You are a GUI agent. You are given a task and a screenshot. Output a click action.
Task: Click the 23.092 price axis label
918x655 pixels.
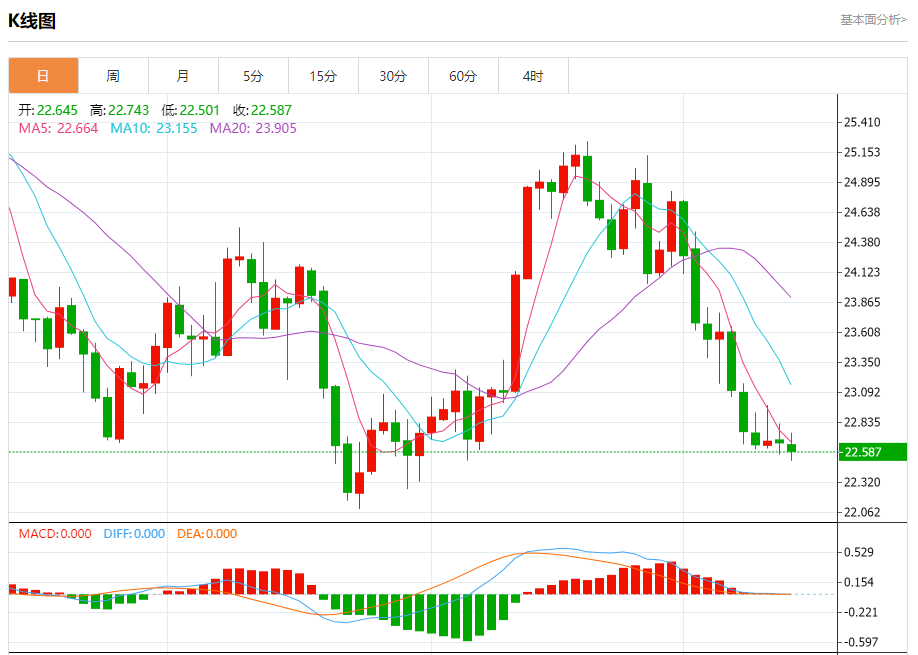(862, 392)
